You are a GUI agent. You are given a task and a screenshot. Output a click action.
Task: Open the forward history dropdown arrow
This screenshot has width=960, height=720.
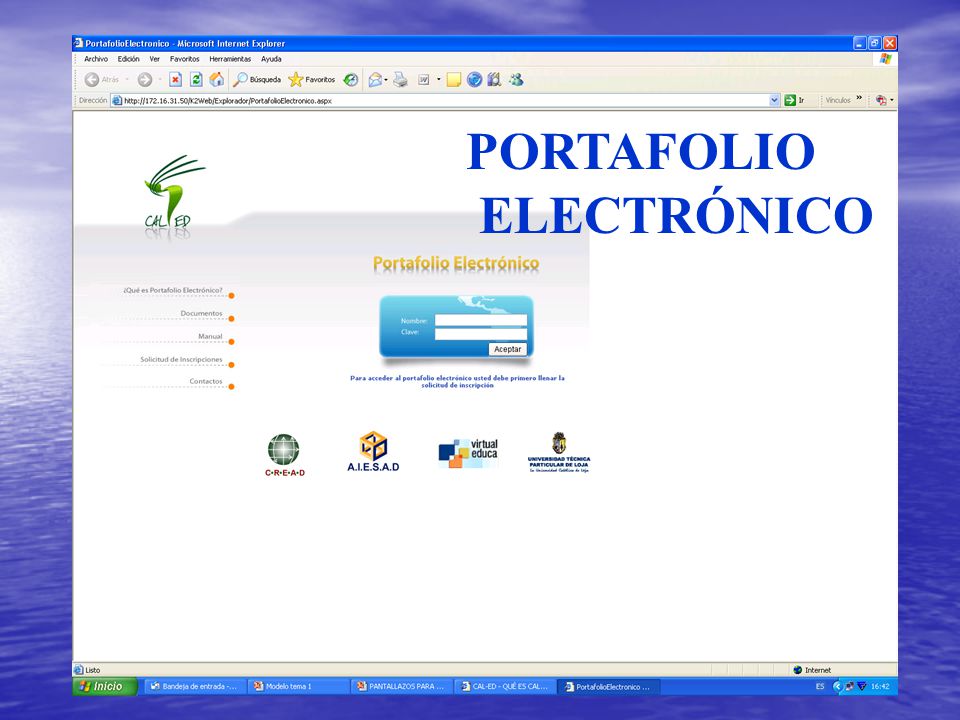[160, 80]
